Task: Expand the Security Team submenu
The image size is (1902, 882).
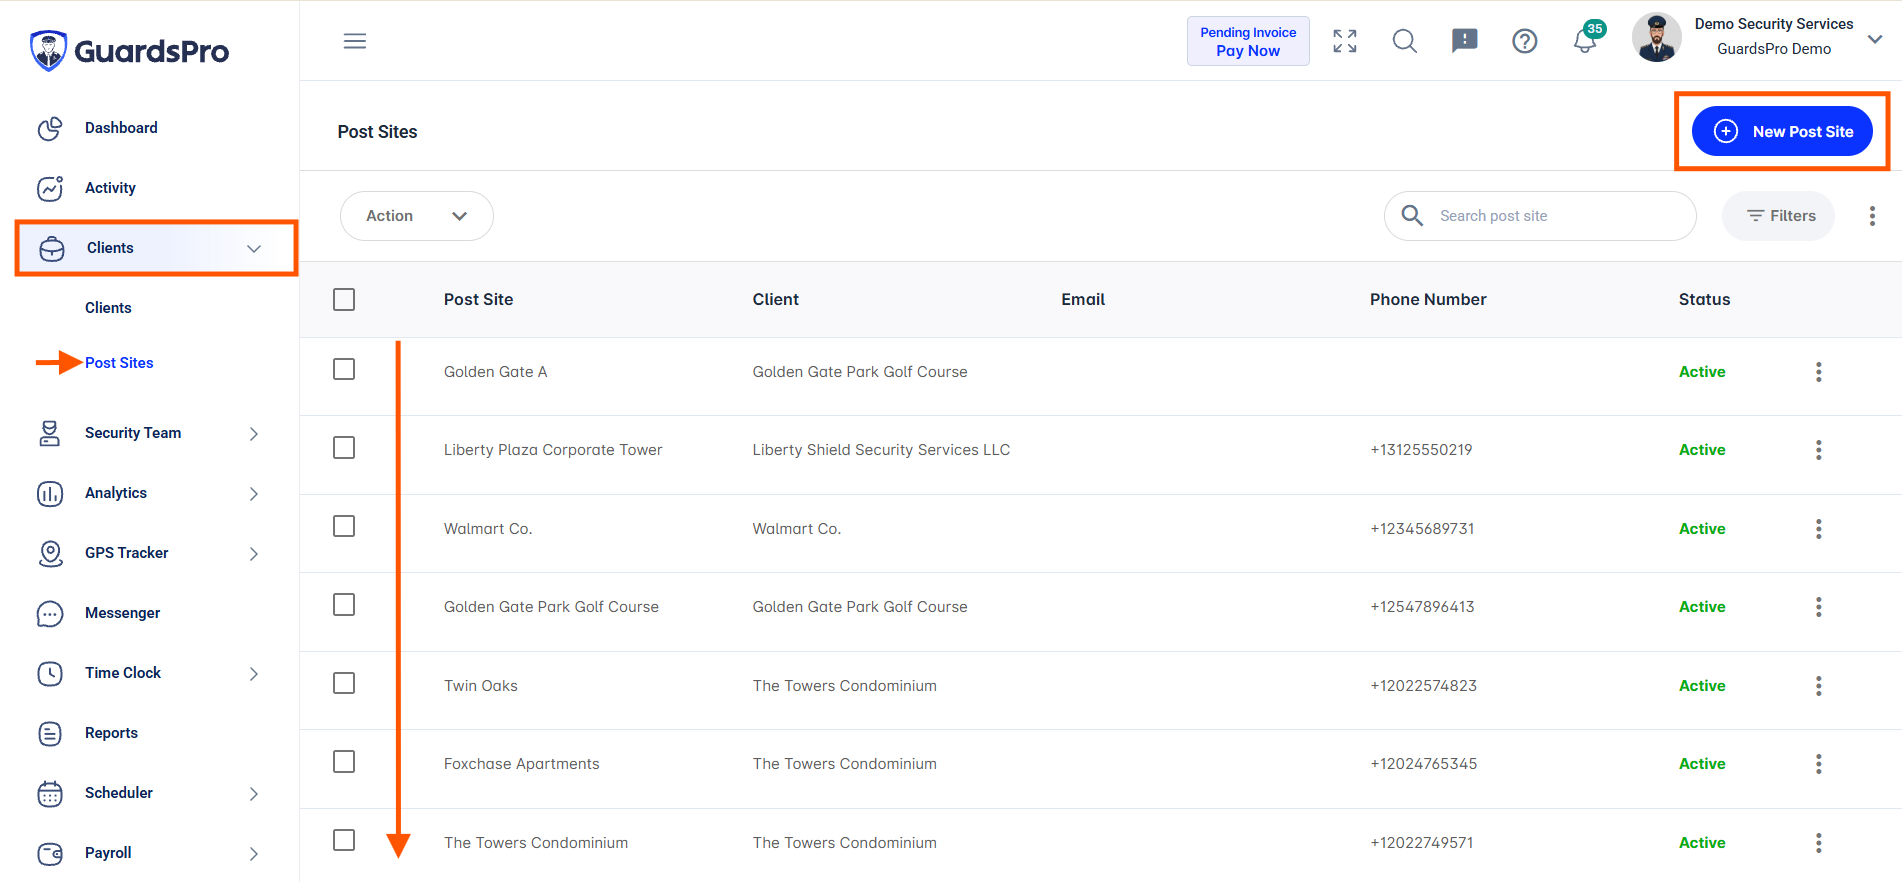Action: tap(254, 433)
